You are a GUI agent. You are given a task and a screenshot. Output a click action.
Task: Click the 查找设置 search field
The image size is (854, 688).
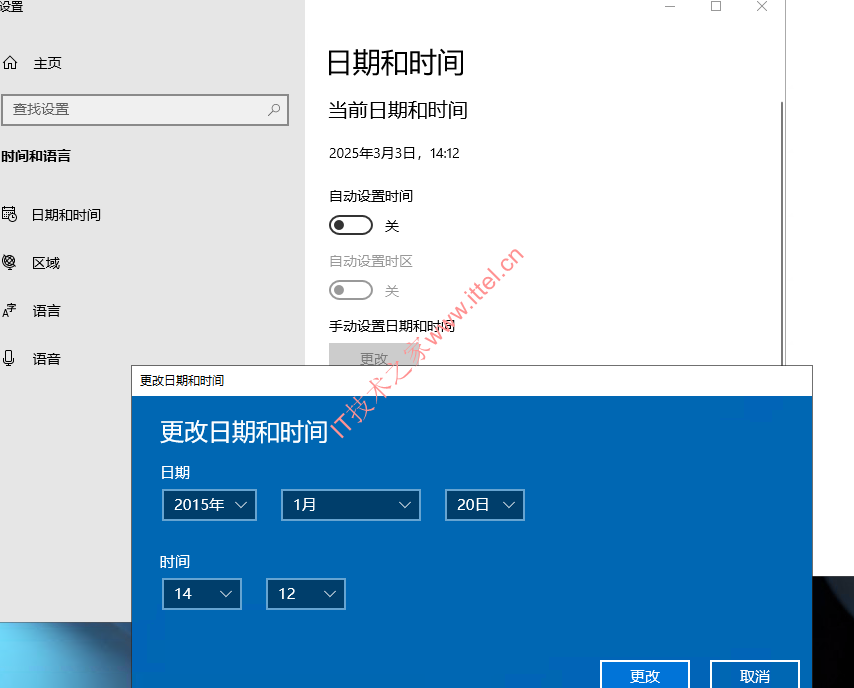[145, 109]
